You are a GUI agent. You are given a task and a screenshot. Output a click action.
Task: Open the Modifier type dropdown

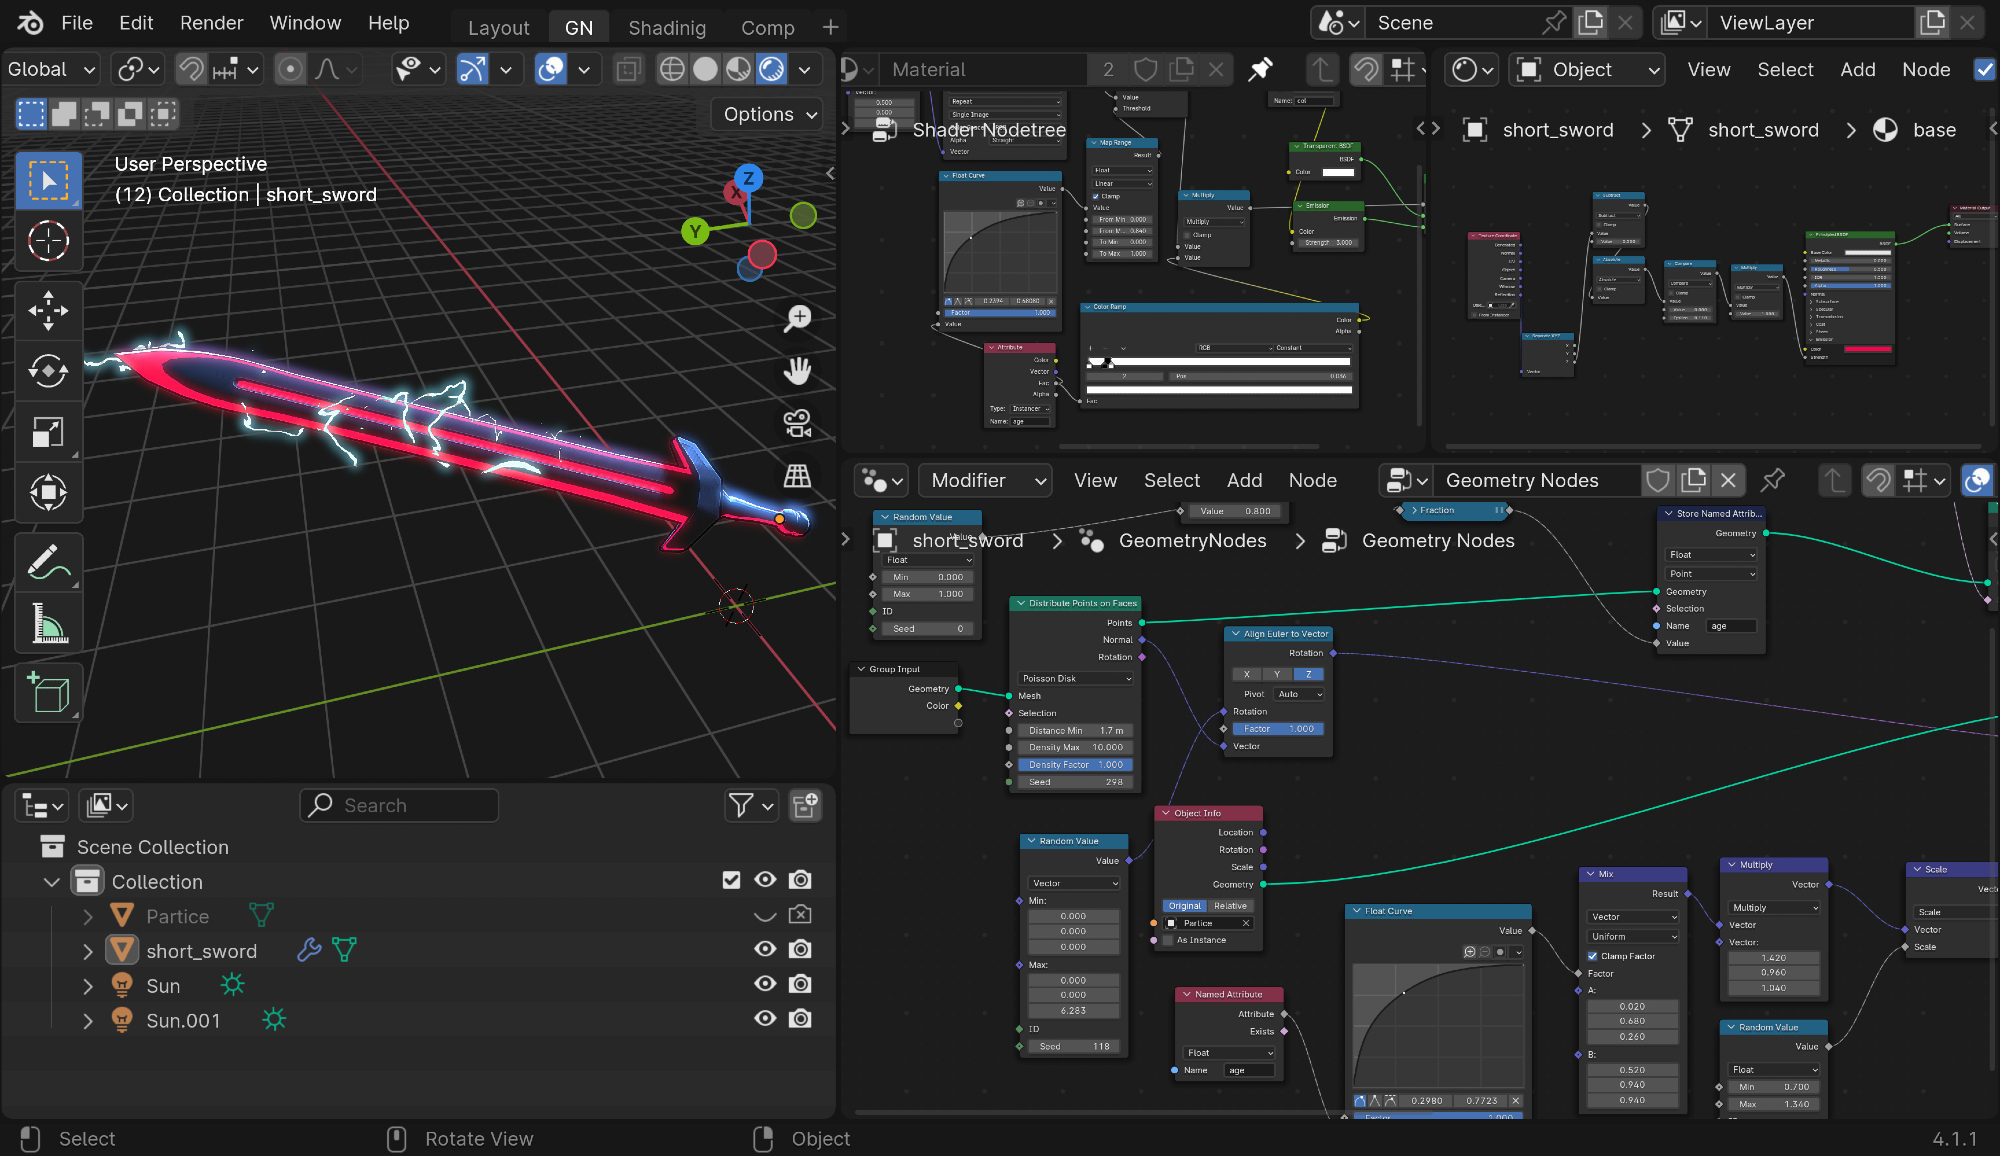(987, 481)
